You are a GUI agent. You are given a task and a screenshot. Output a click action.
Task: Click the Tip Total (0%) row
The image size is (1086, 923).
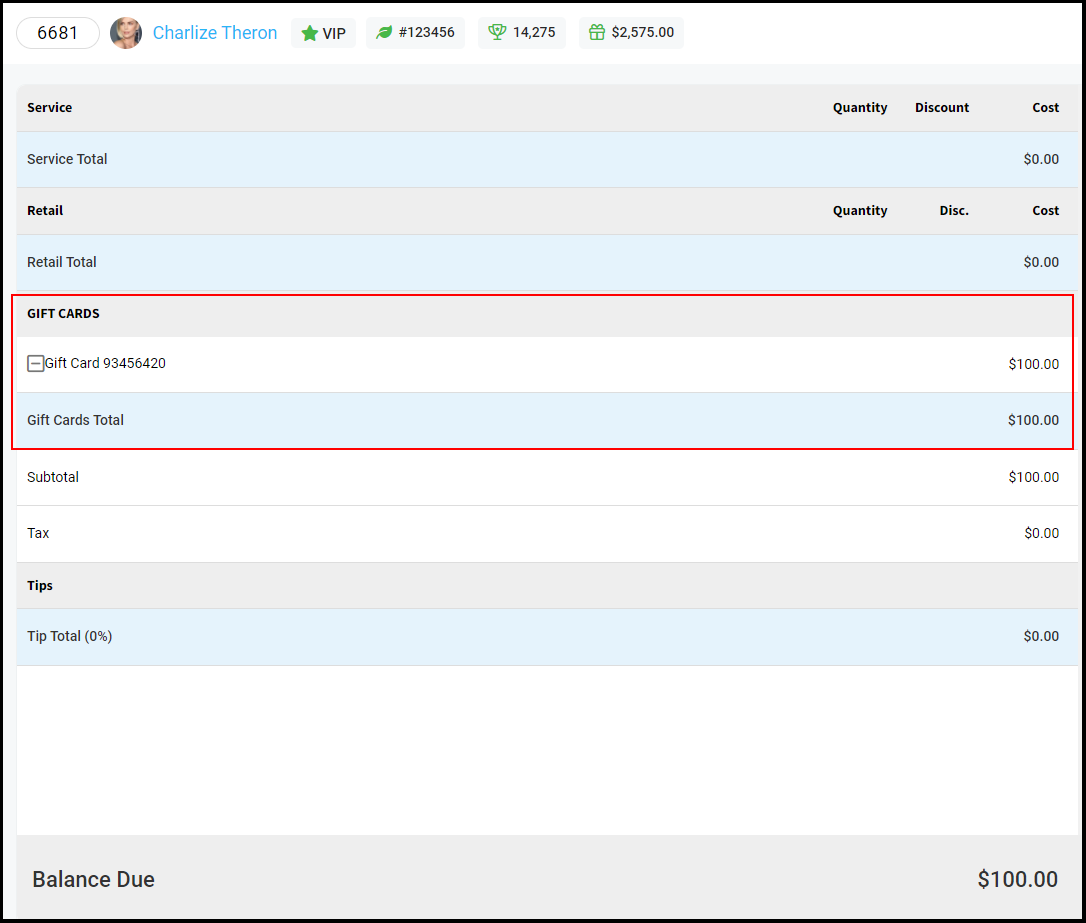tap(547, 636)
